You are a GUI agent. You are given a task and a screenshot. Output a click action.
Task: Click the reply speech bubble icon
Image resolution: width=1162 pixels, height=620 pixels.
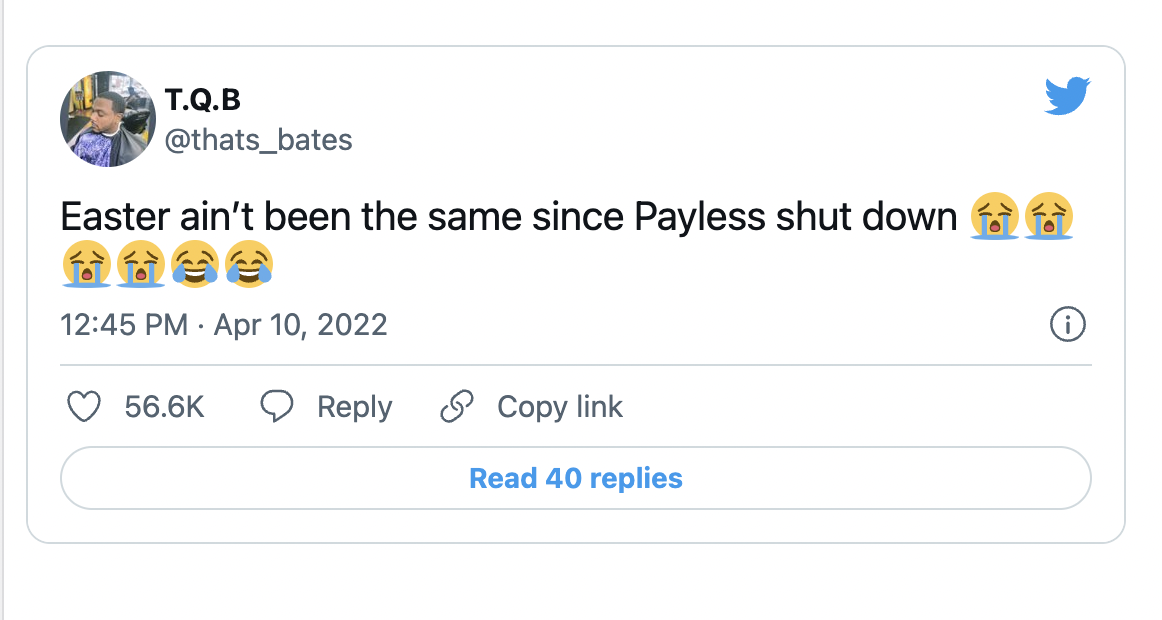pyautogui.click(x=277, y=406)
